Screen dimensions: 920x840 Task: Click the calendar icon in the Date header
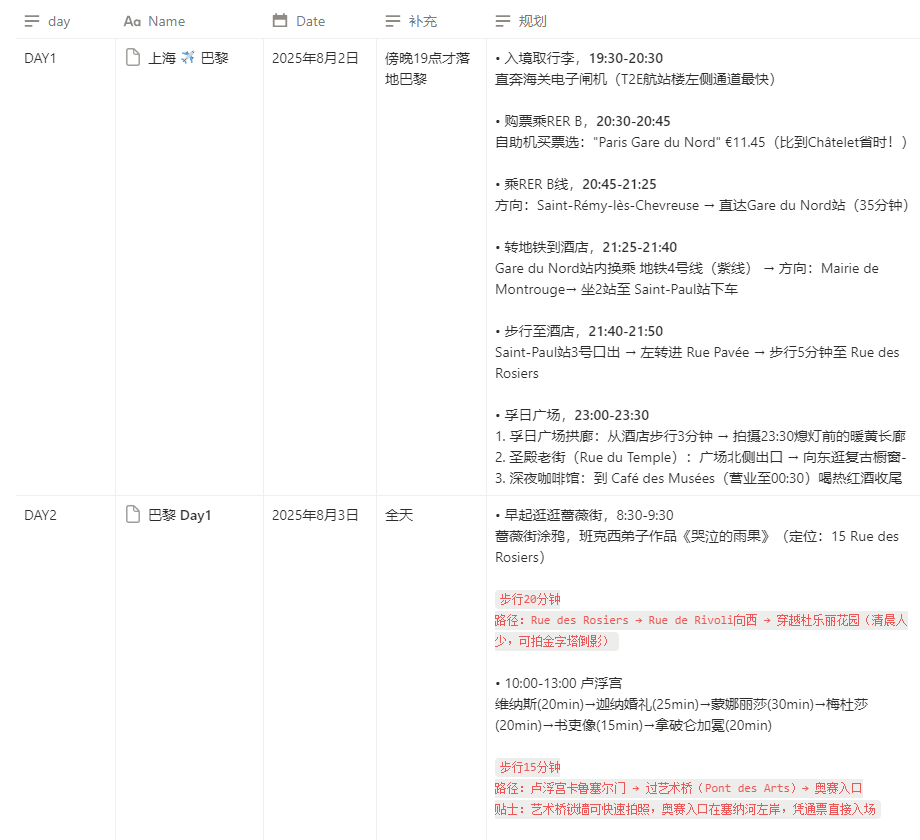pos(280,21)
